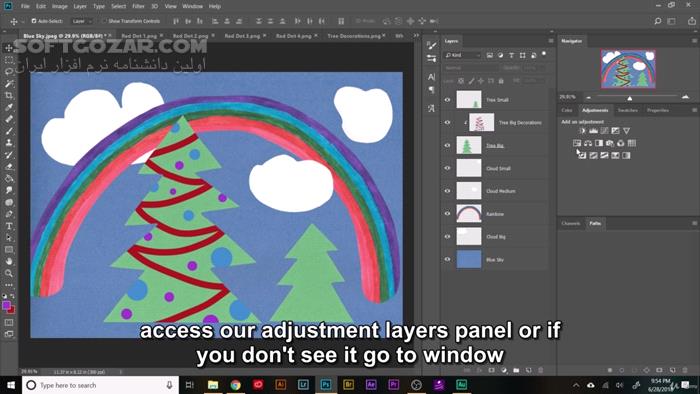Select the Clone Stamp tool
The width and height of the screenshot is (700, 394).
coord(9,143)
